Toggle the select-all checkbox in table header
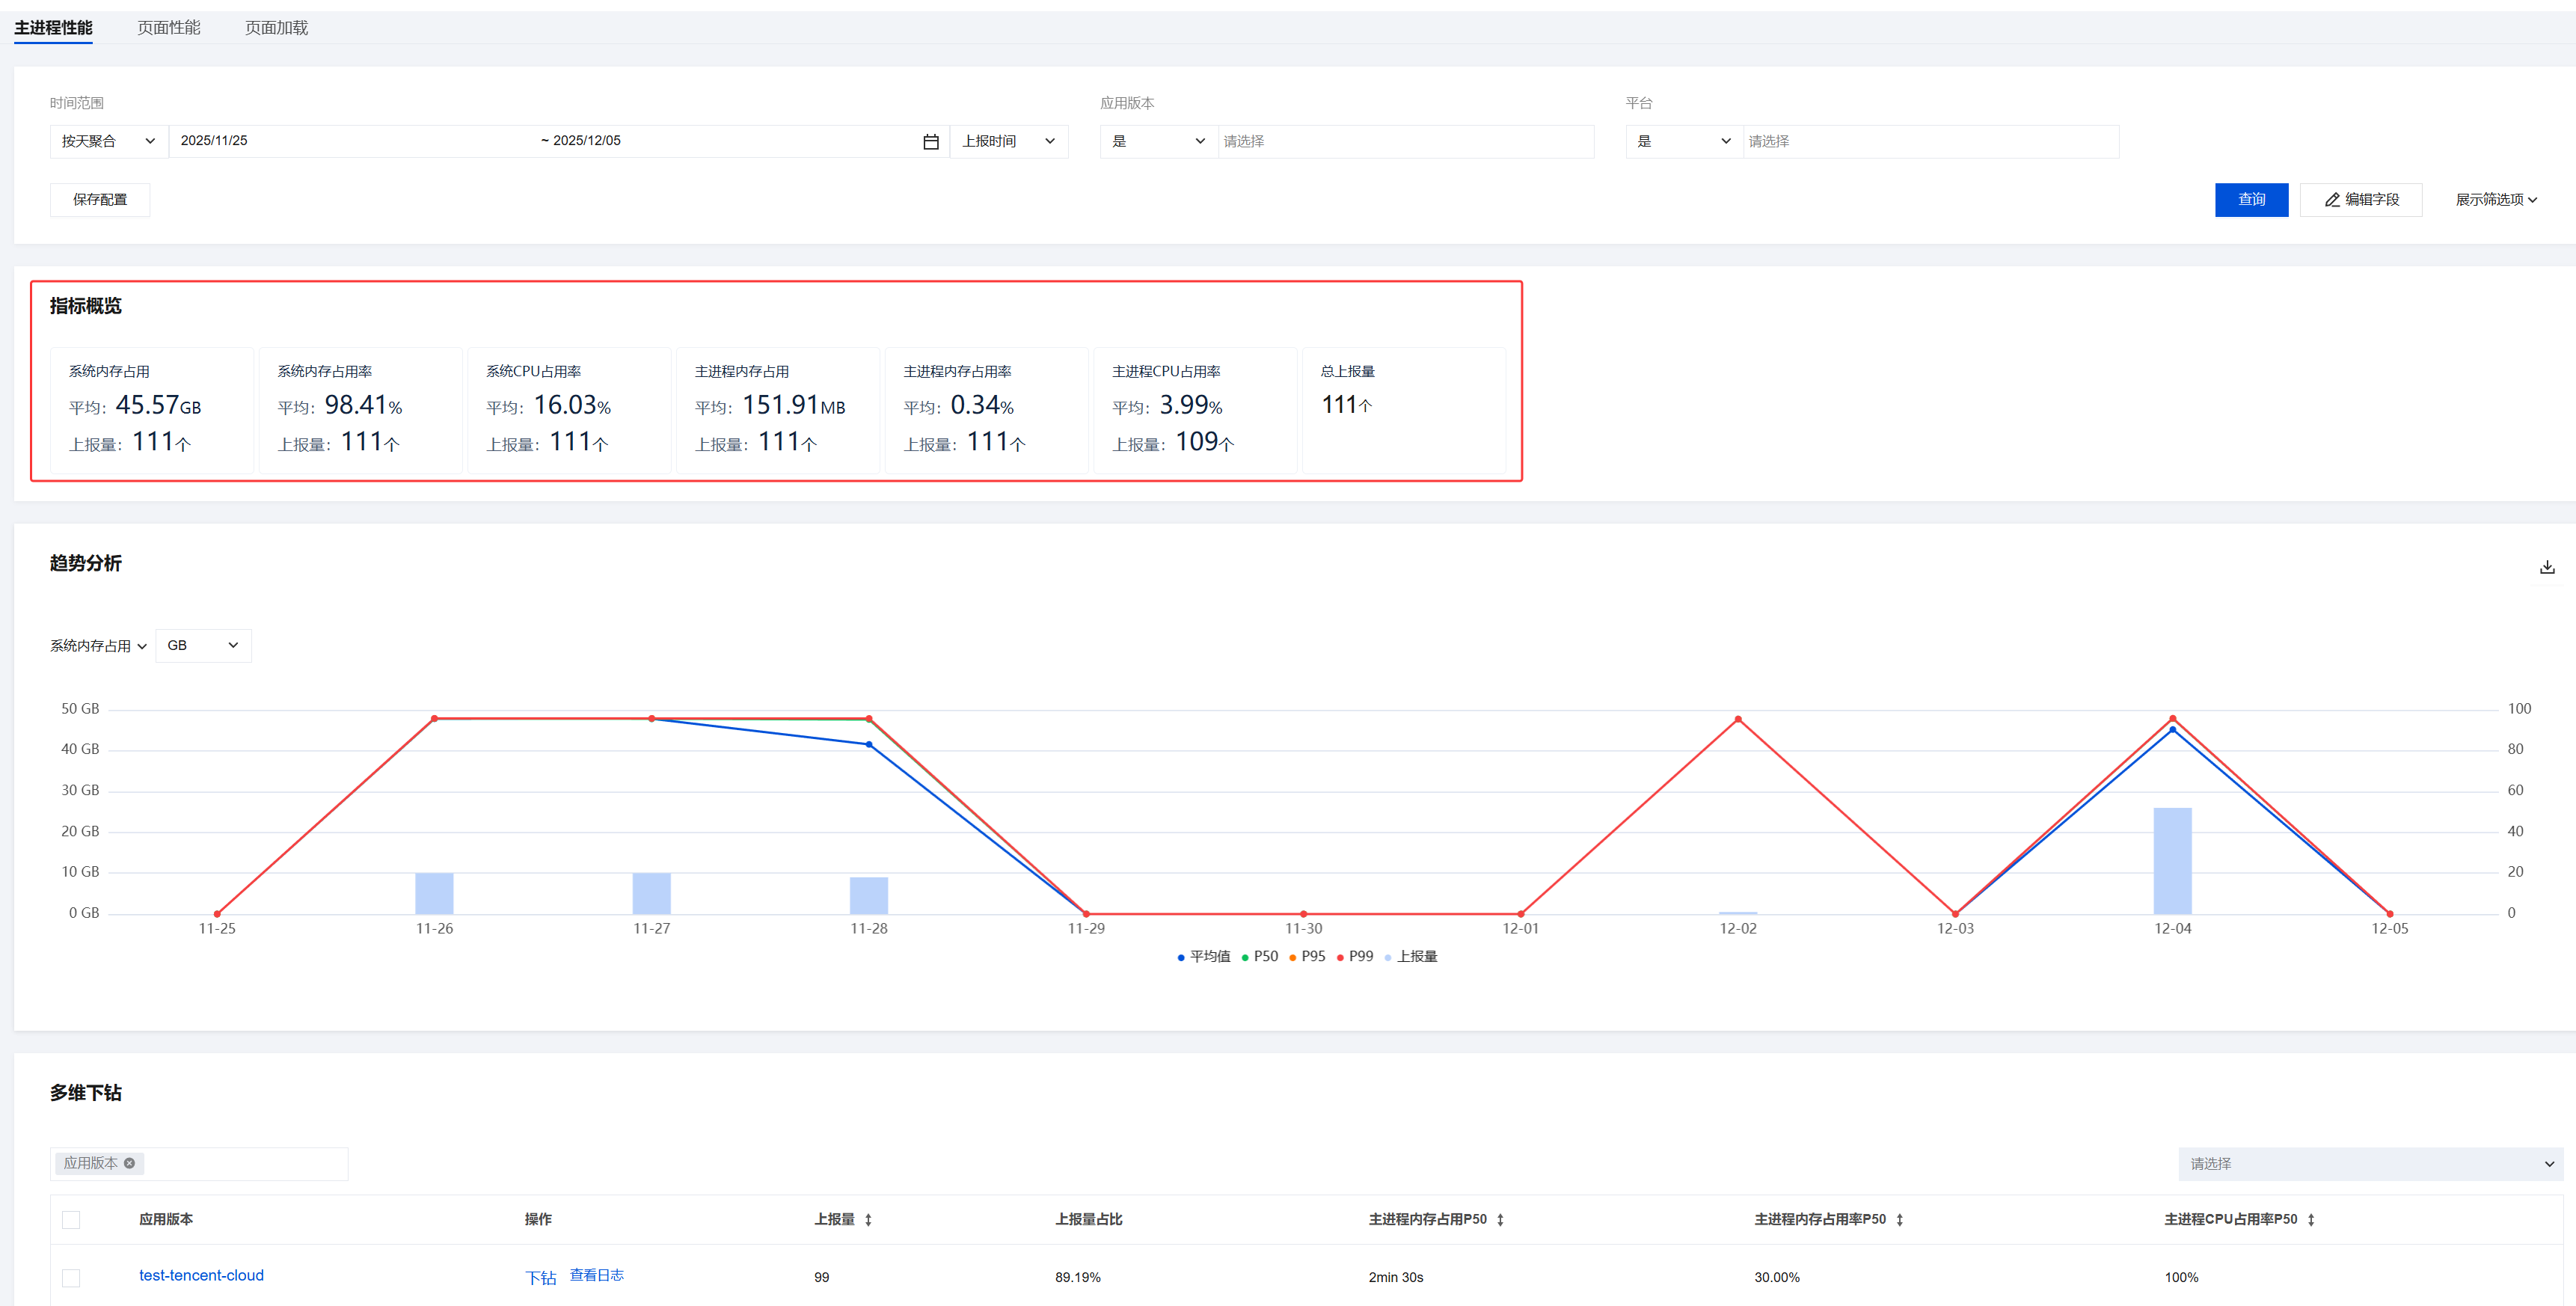2576x1306 pixels. 71,1220
